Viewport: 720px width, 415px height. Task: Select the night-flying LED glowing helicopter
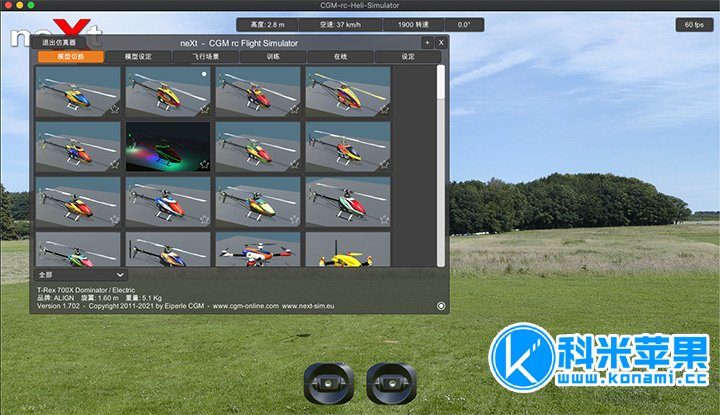168,147
